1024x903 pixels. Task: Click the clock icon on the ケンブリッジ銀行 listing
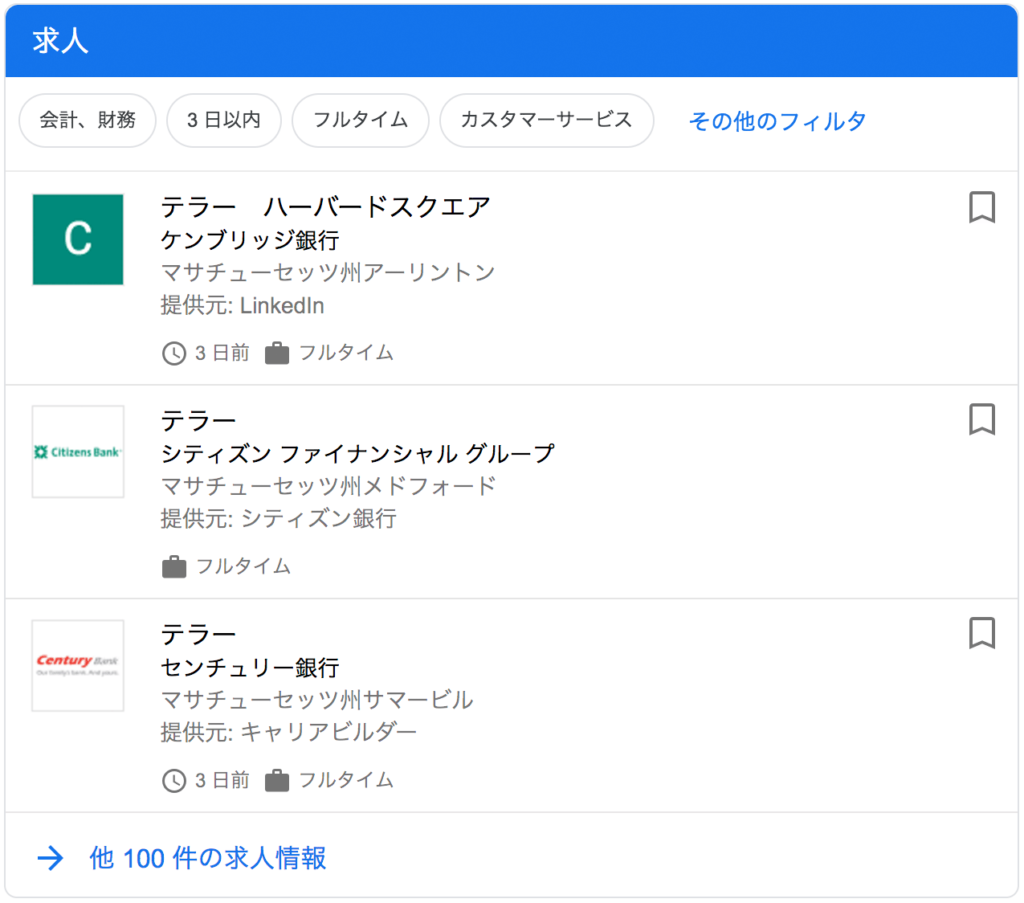[174, 353]
